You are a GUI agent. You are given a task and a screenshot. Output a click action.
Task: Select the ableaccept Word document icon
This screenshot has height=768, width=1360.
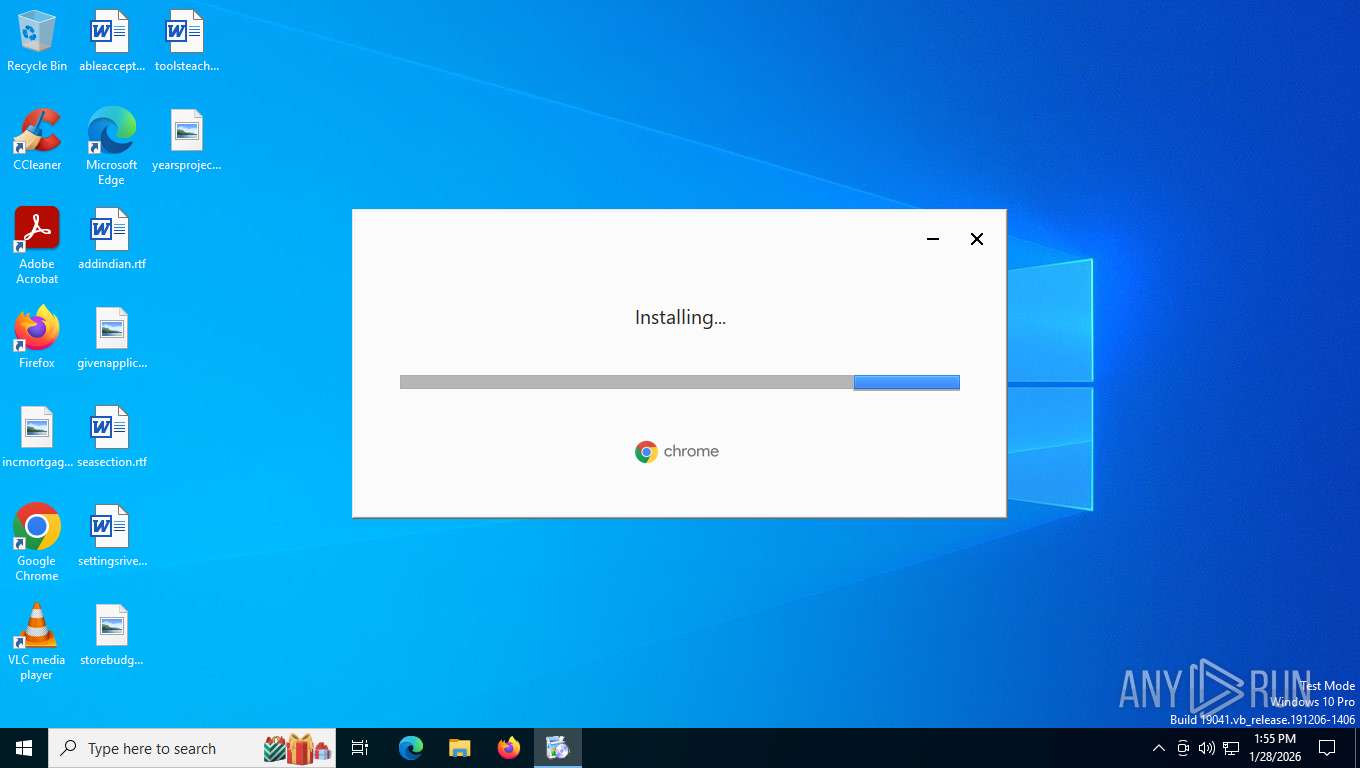point(111,42)
